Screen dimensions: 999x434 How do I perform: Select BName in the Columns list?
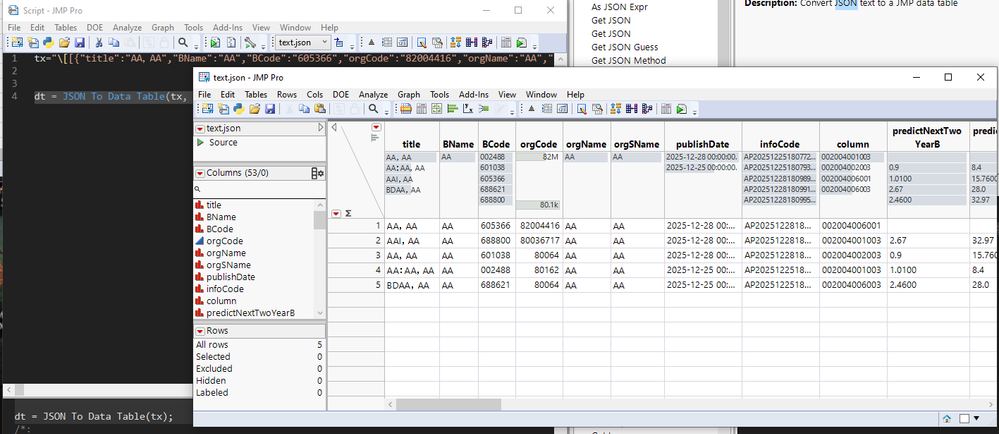[x=221, y=217]
